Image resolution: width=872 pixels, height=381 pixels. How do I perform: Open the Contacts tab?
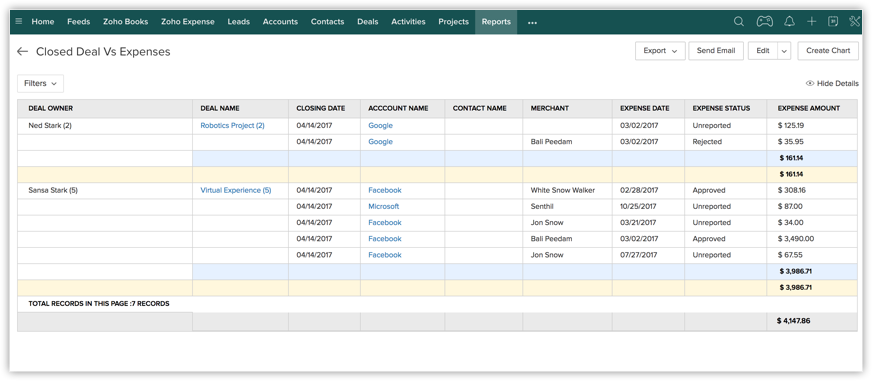pos(328,22)
